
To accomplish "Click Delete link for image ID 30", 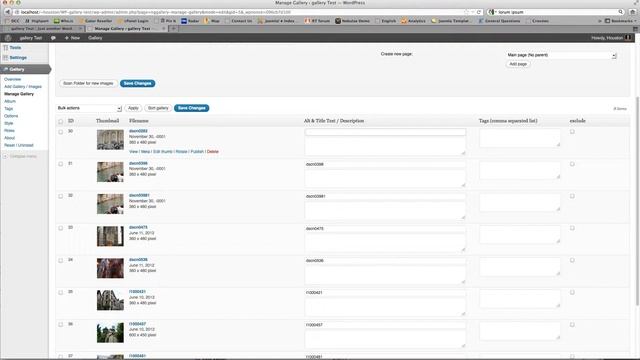I will point(213,151).
